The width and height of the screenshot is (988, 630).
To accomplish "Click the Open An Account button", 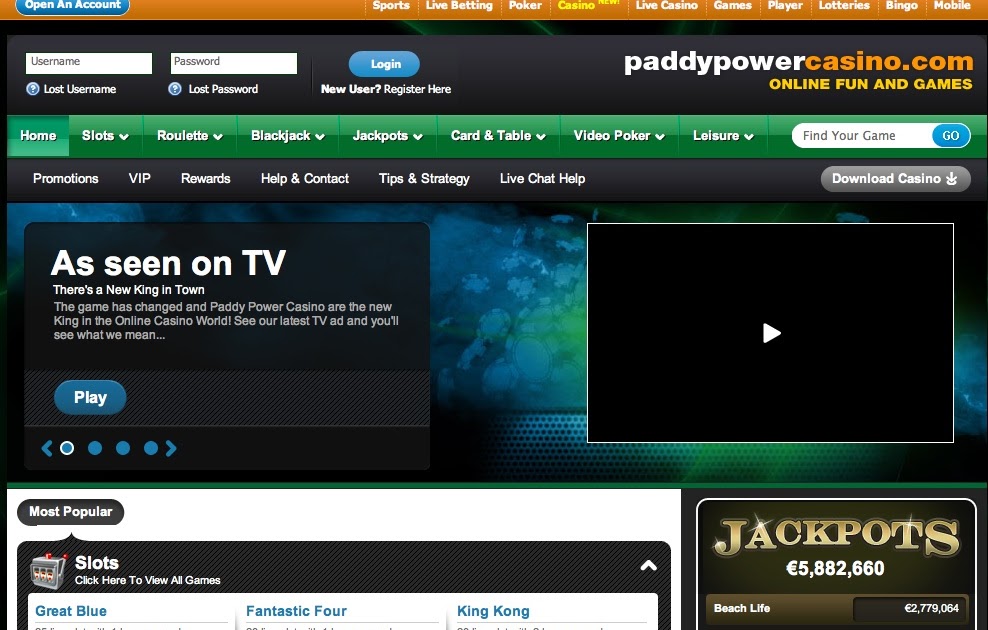I will click(x=72, y=6).
